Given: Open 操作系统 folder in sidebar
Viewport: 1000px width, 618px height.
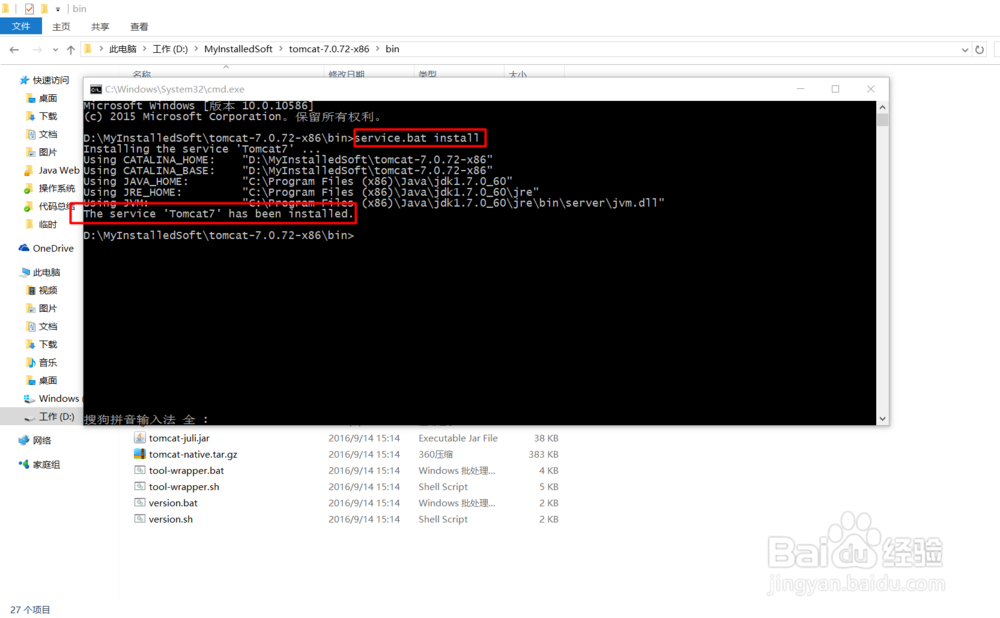Looking at the screenshot, I should (x=57, y=188).
